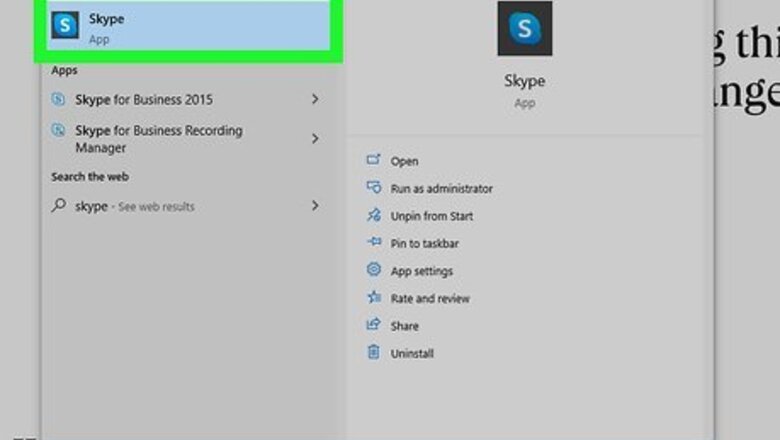This screenshot has width=780, height=440.
Task: Click the Skype title in details pane
Action: click(x=524, y=81)
